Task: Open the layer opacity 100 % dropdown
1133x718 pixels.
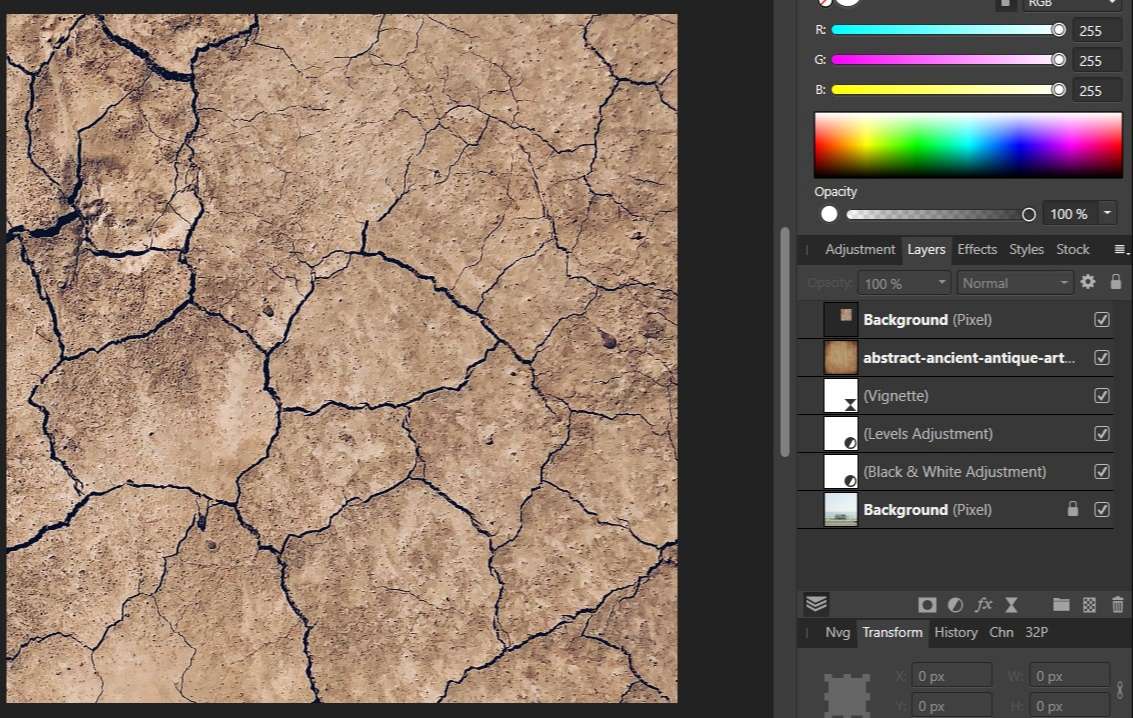Action: tap(905, 283)
